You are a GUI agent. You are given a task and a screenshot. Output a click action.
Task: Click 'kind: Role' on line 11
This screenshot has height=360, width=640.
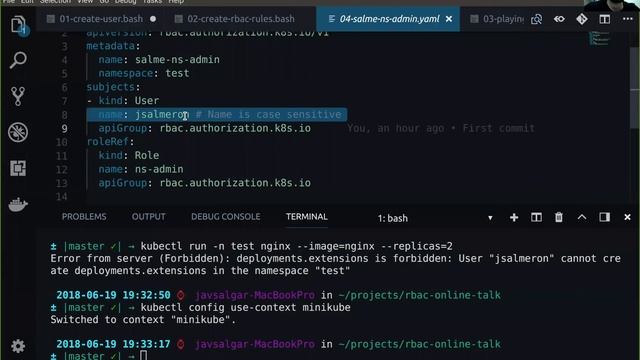(129, 156)
